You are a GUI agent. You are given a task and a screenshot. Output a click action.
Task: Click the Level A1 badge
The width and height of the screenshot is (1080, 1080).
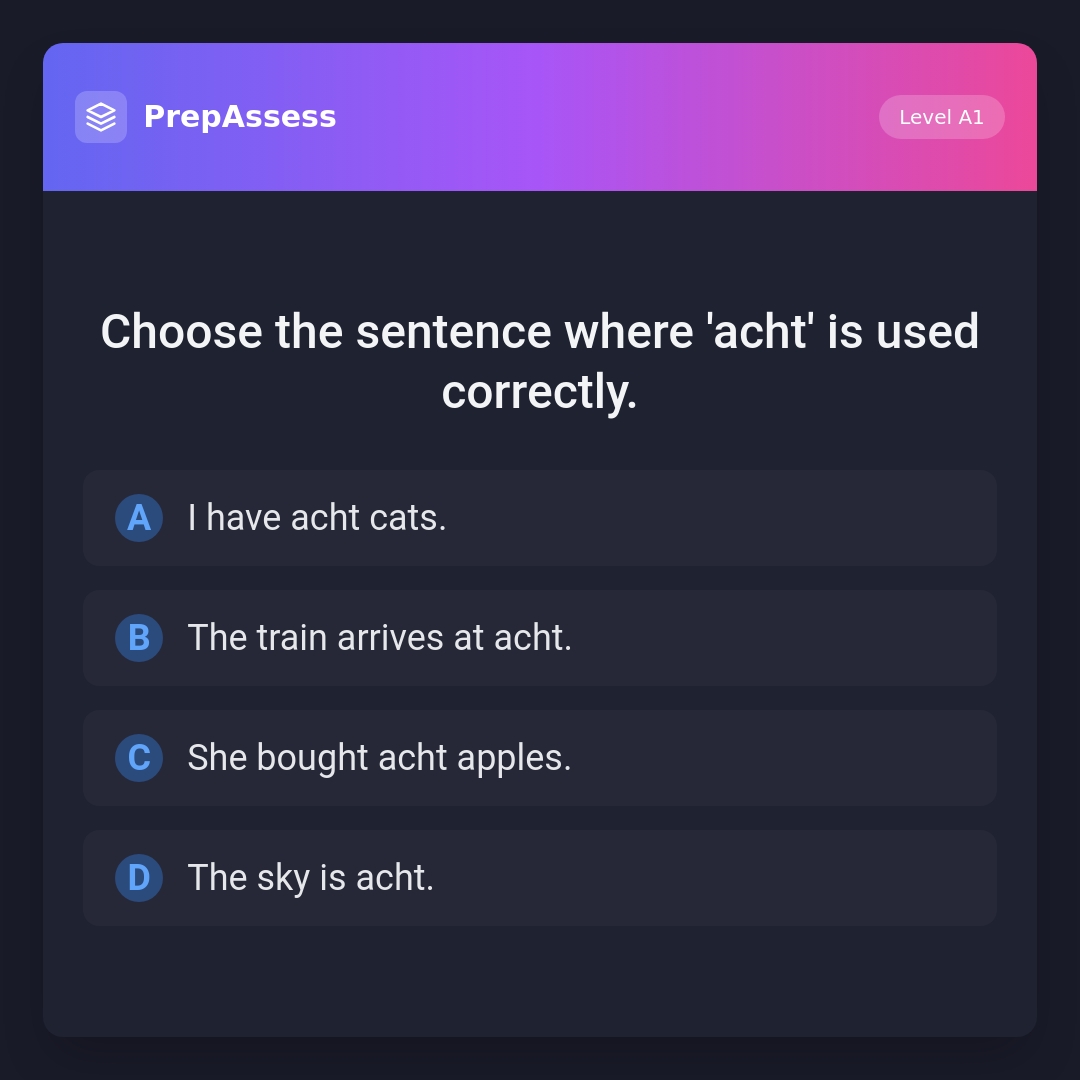(941, 117)
